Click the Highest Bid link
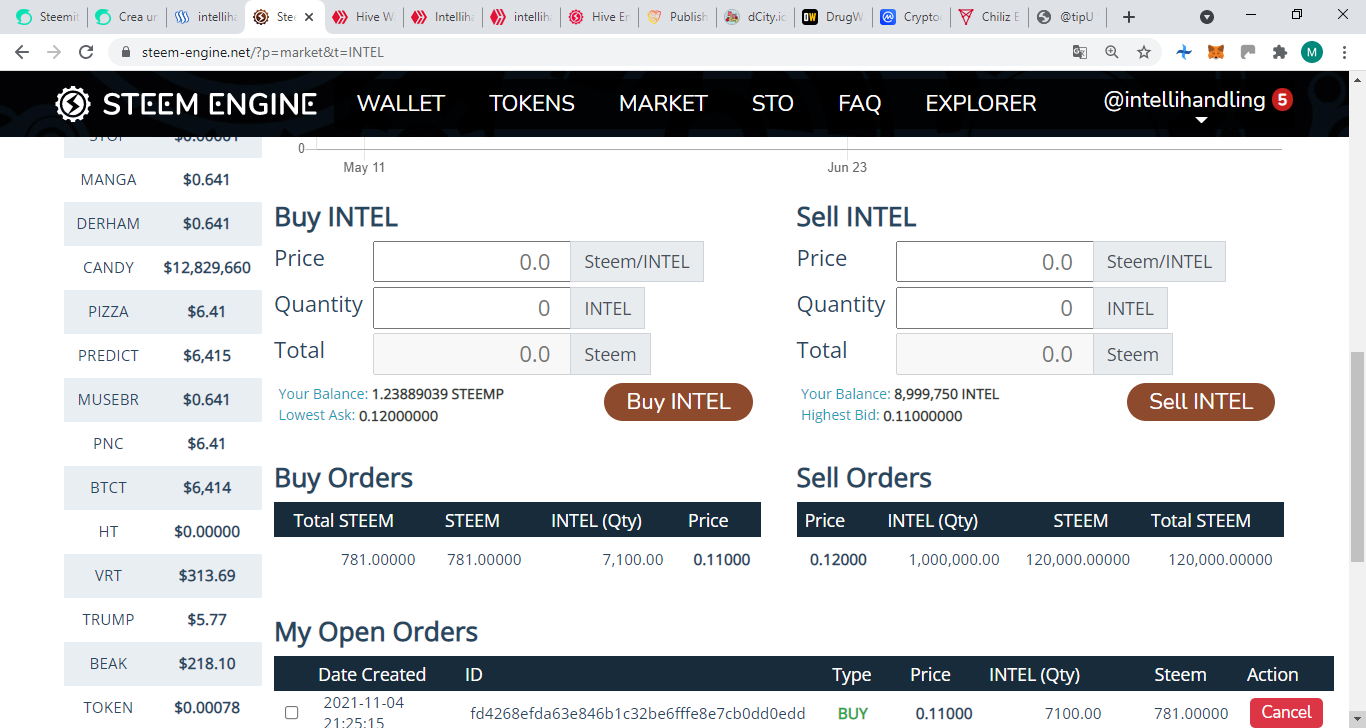The image size is (1366, 728). (840, 415)
